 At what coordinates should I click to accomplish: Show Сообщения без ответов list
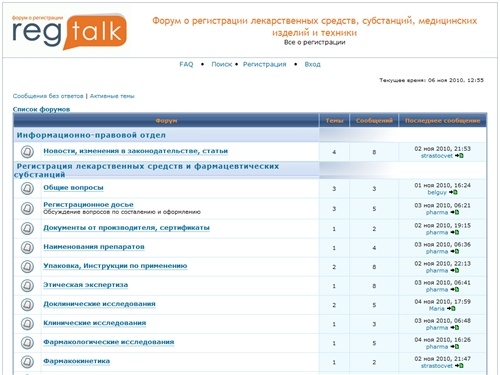click(48, 96)
